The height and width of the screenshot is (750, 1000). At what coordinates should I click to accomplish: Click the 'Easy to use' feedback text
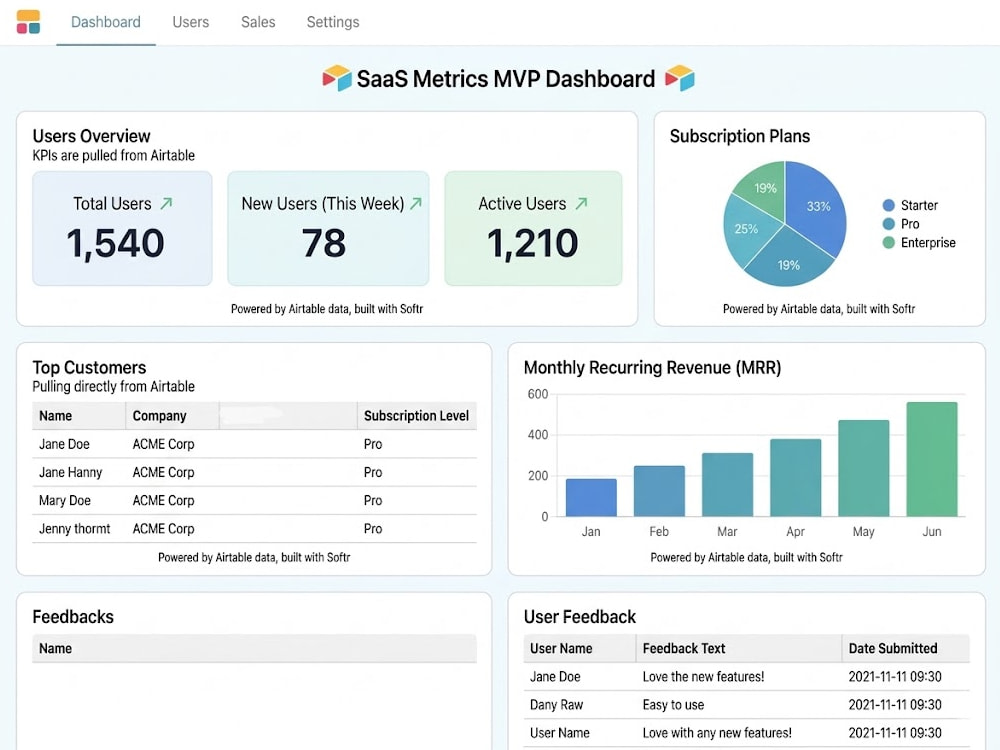tap(673, 705)
